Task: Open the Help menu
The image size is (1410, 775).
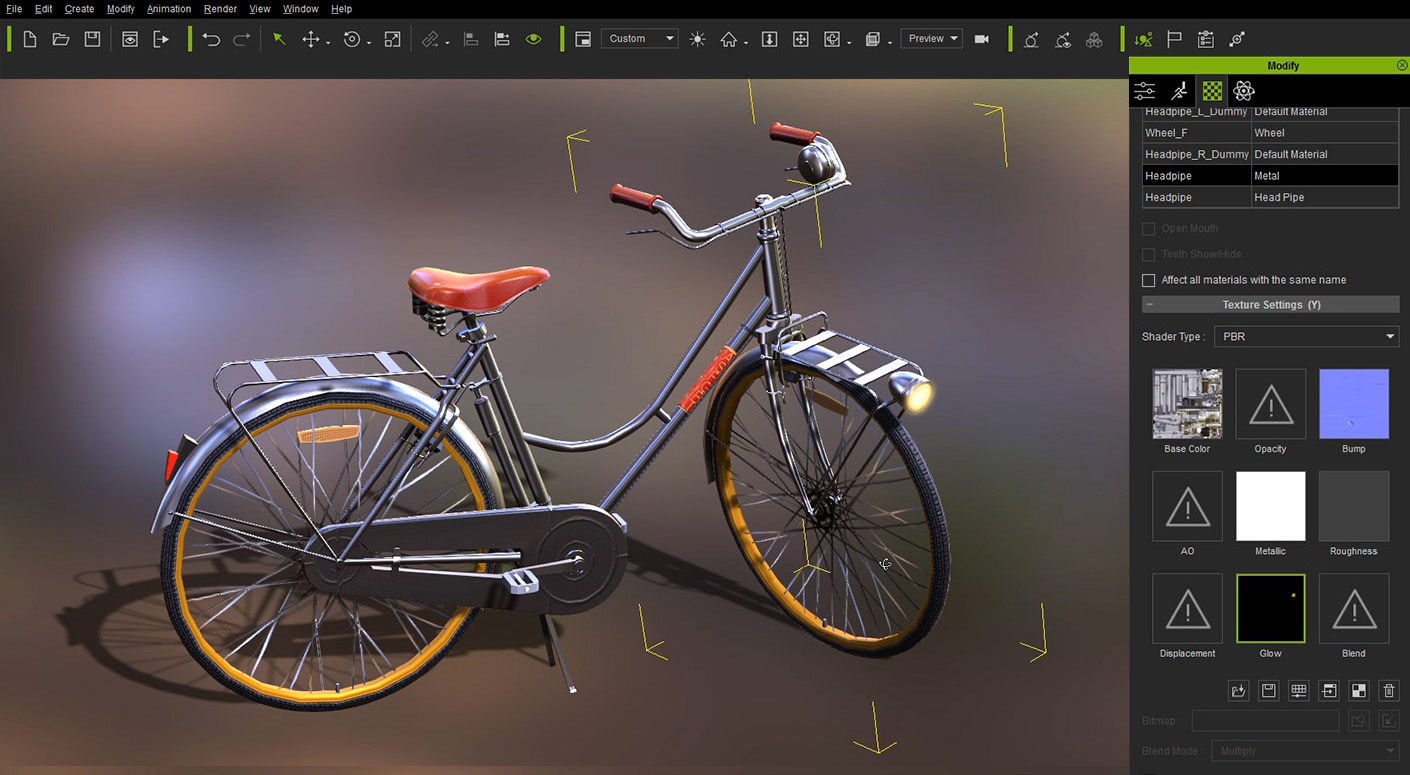Action: (341, 9)
